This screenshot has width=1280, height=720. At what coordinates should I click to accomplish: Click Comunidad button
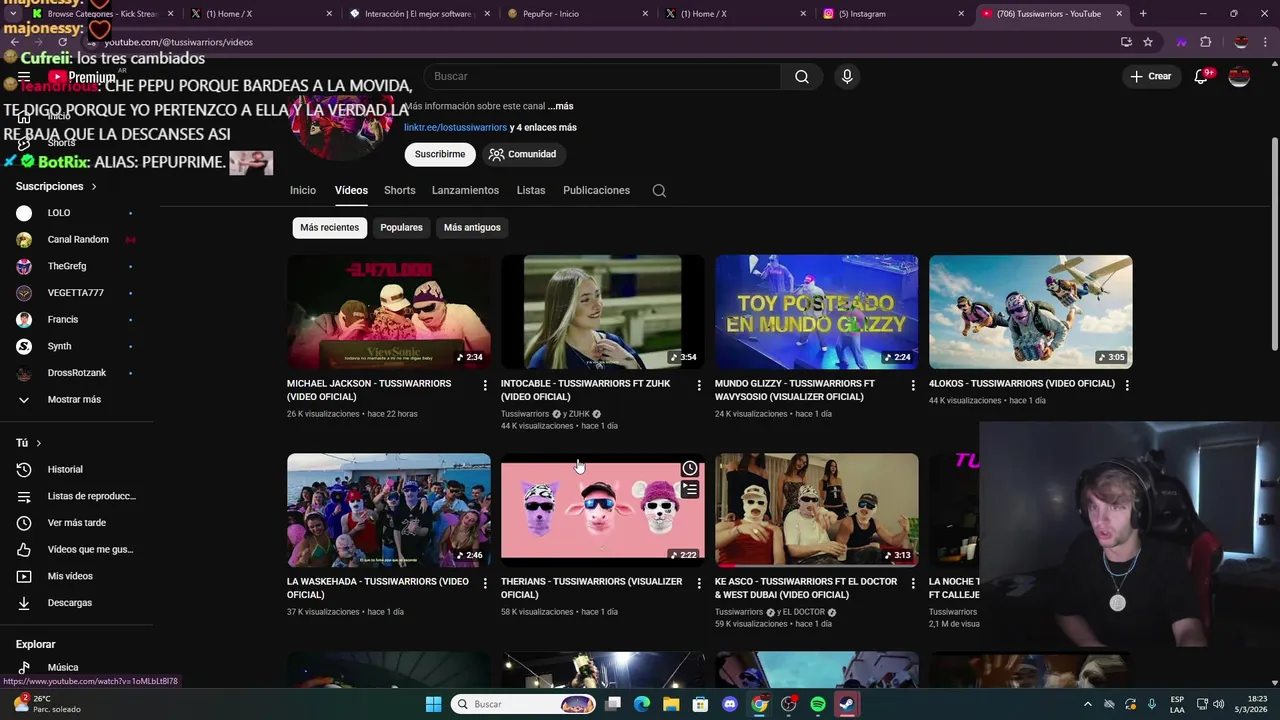click(x=523, y=154)
